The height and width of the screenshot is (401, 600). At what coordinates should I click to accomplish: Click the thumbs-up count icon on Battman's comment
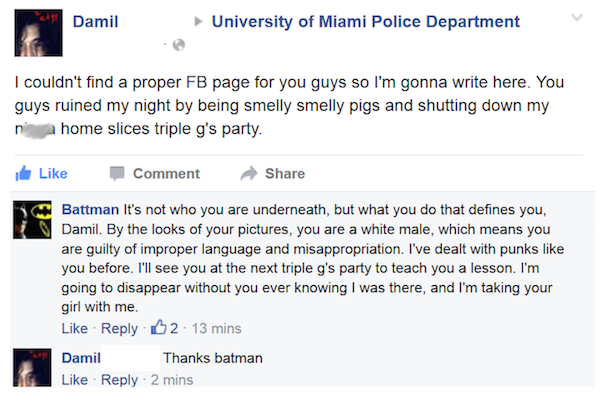(158, 328)
